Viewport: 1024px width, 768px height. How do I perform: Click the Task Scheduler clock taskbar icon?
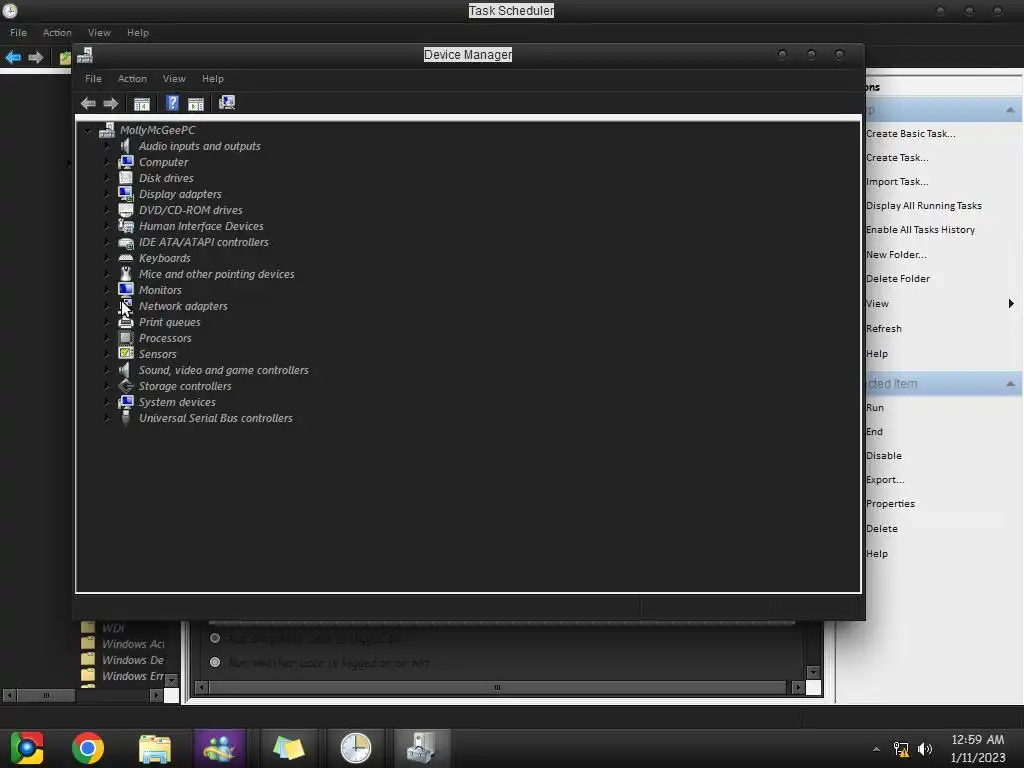point(355,748)
